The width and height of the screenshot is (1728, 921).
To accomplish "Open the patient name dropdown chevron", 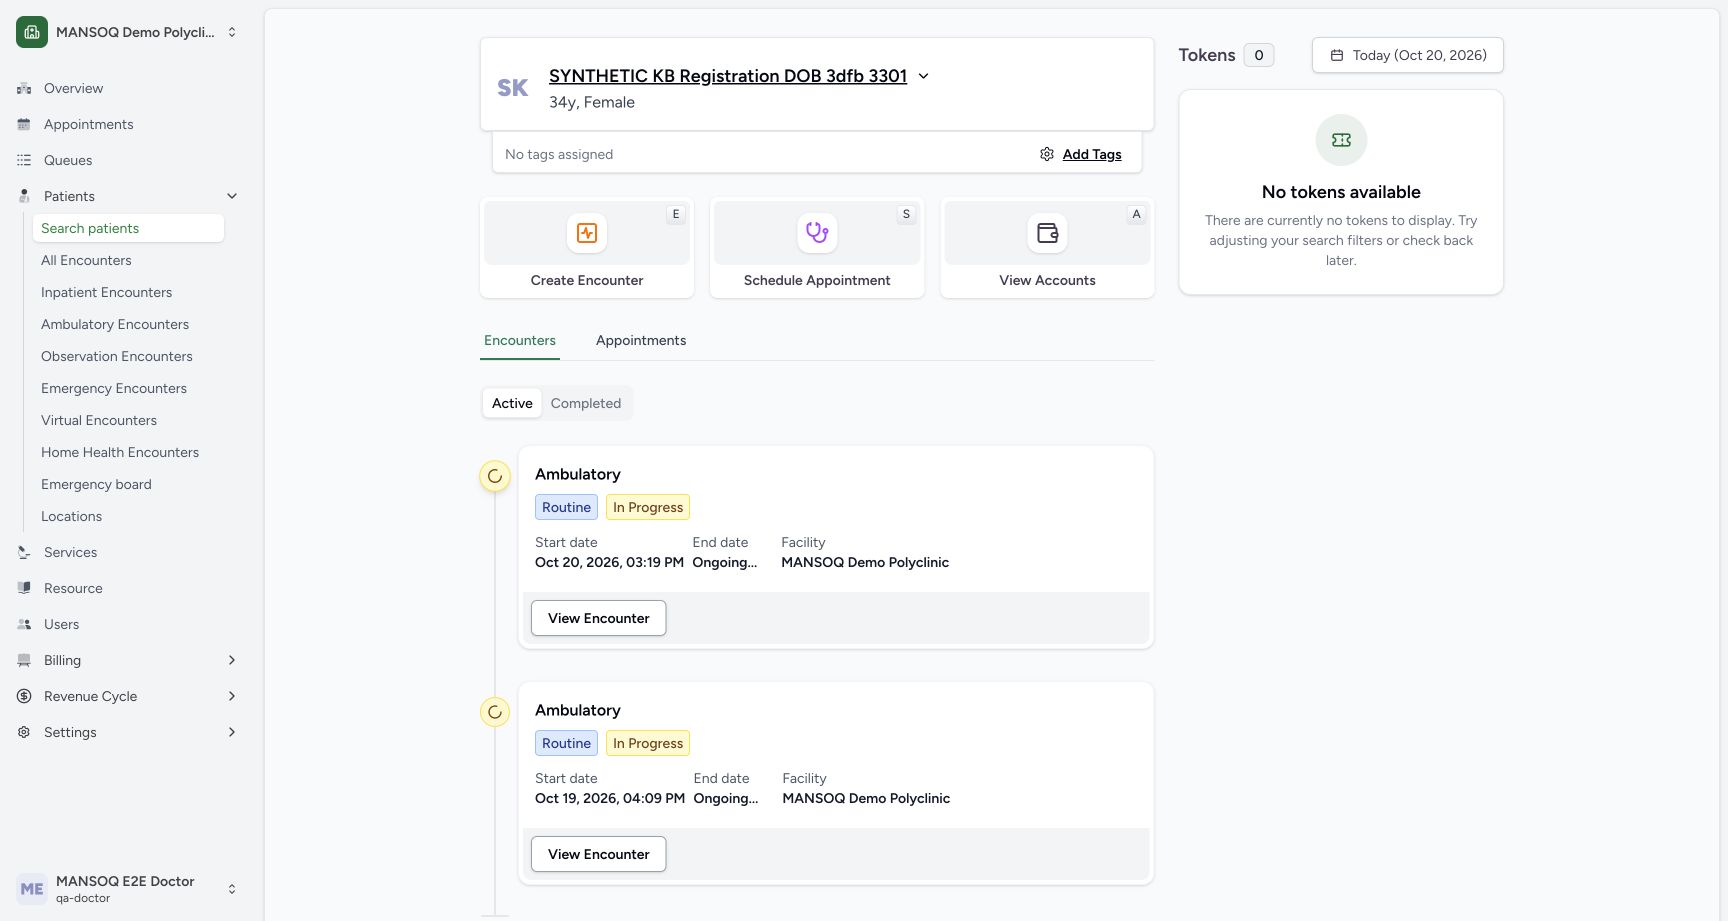I will pyautogui.click(x=923, y=76).
